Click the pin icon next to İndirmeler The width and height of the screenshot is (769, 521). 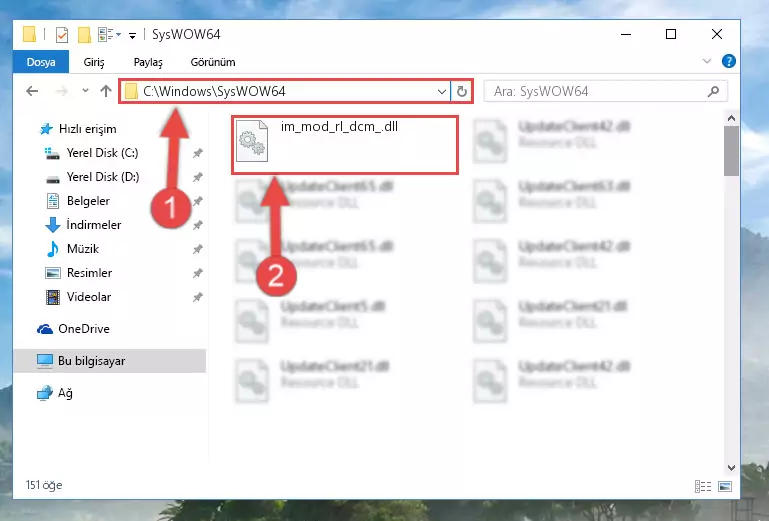pos(198,225)
